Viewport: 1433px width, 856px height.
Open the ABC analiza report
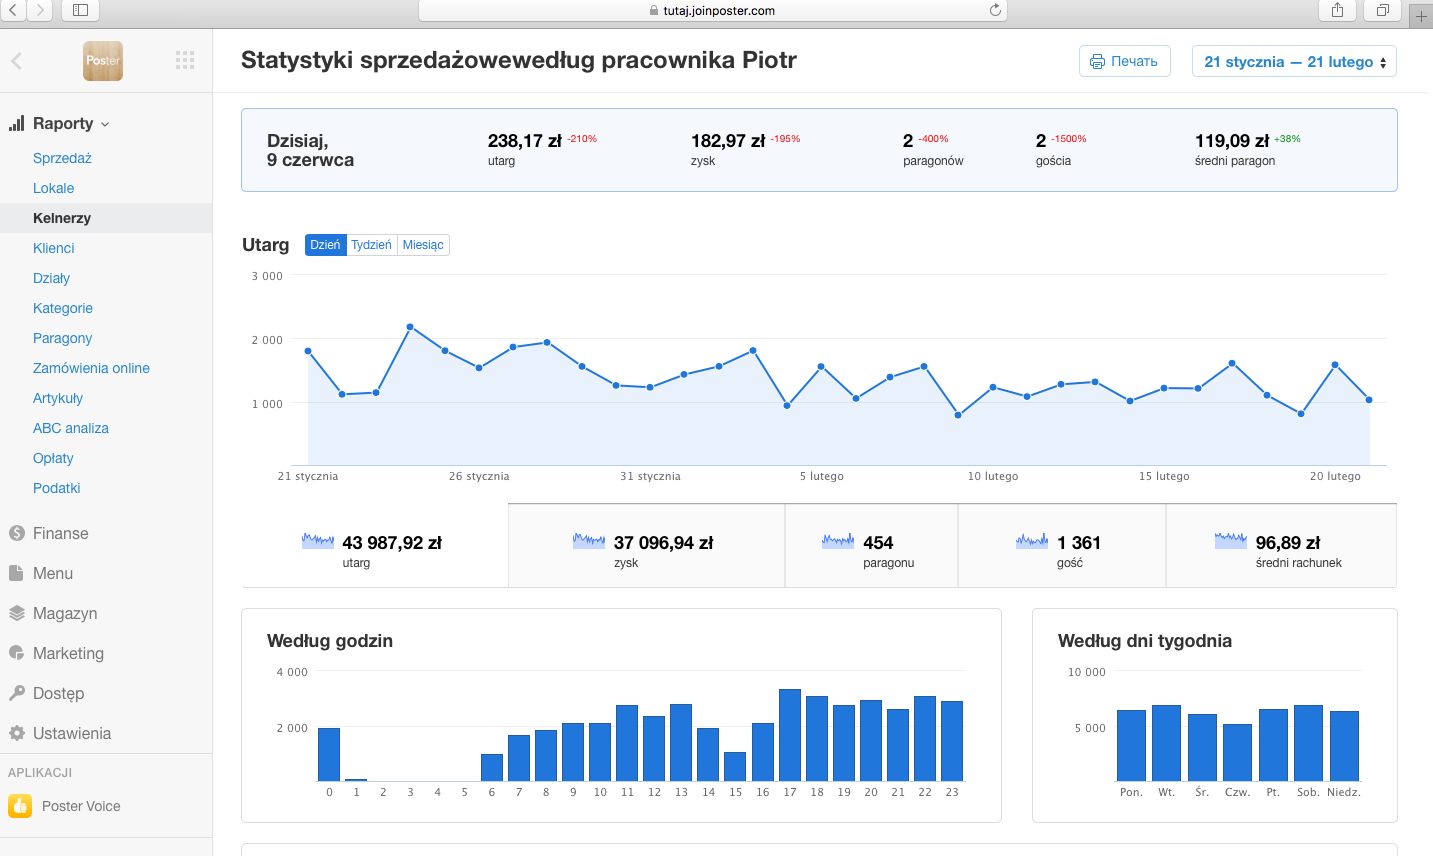[x=71, y=428]
